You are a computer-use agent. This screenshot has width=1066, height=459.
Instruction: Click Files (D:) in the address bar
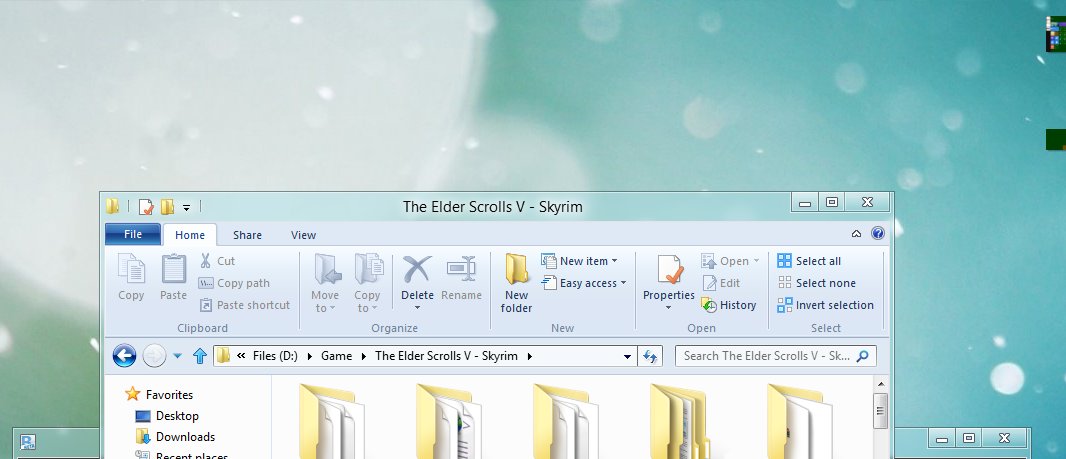[x=275, y=356]
